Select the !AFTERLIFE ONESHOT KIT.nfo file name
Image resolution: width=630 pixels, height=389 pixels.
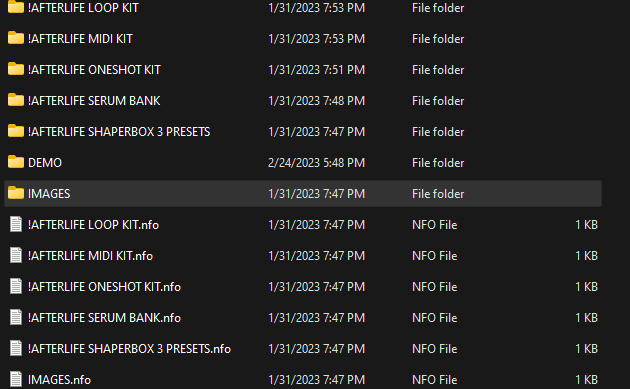(x=104, y=287)
